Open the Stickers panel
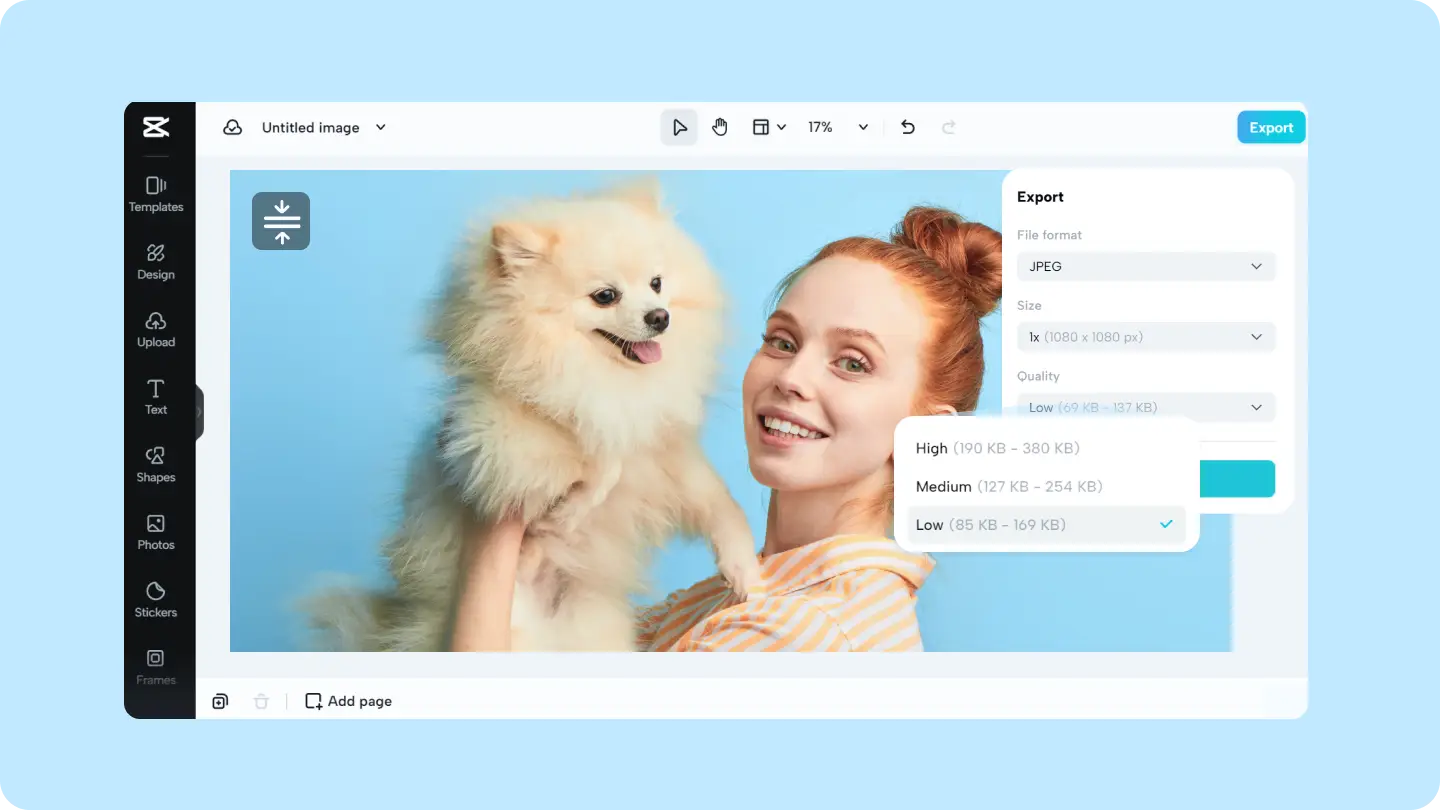1440x810 pixels. point(156,599)
